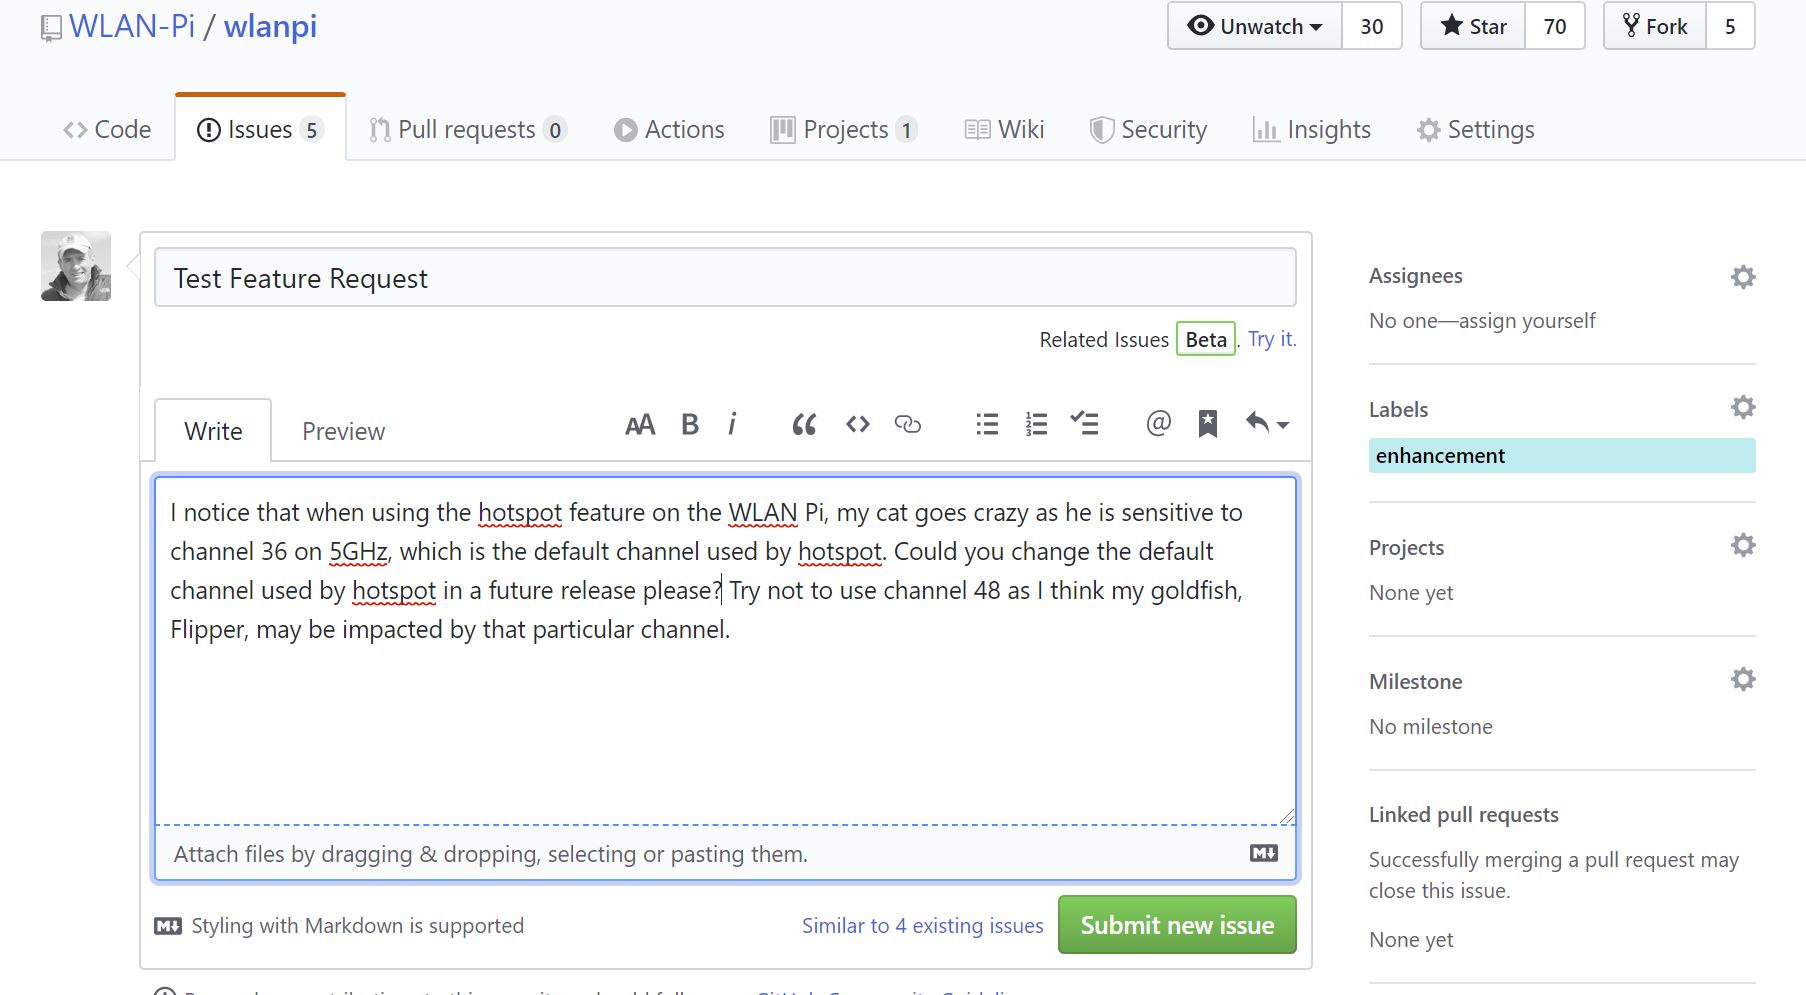Click the issue title input field
Image resolution: width=1806 pixels, height=995 pixels.
[x=725, y=278]
